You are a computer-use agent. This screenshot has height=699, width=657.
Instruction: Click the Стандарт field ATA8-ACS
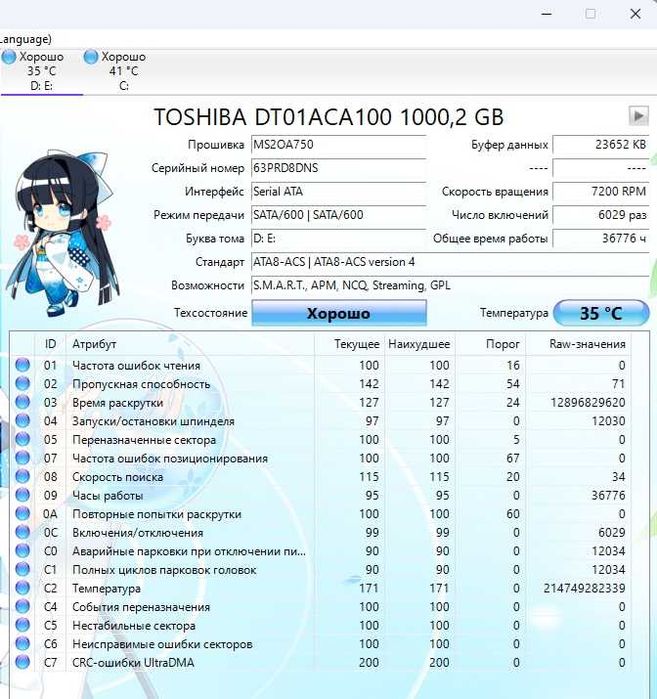click(x=450, y=262)
